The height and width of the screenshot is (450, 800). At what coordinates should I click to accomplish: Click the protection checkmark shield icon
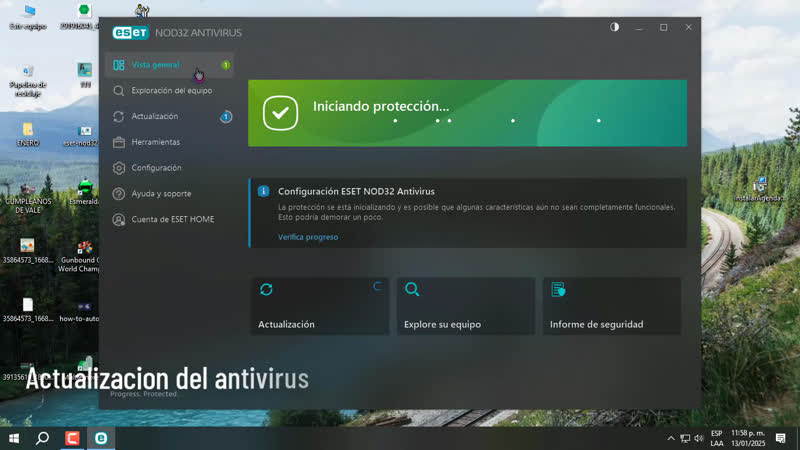click(280, 113)
